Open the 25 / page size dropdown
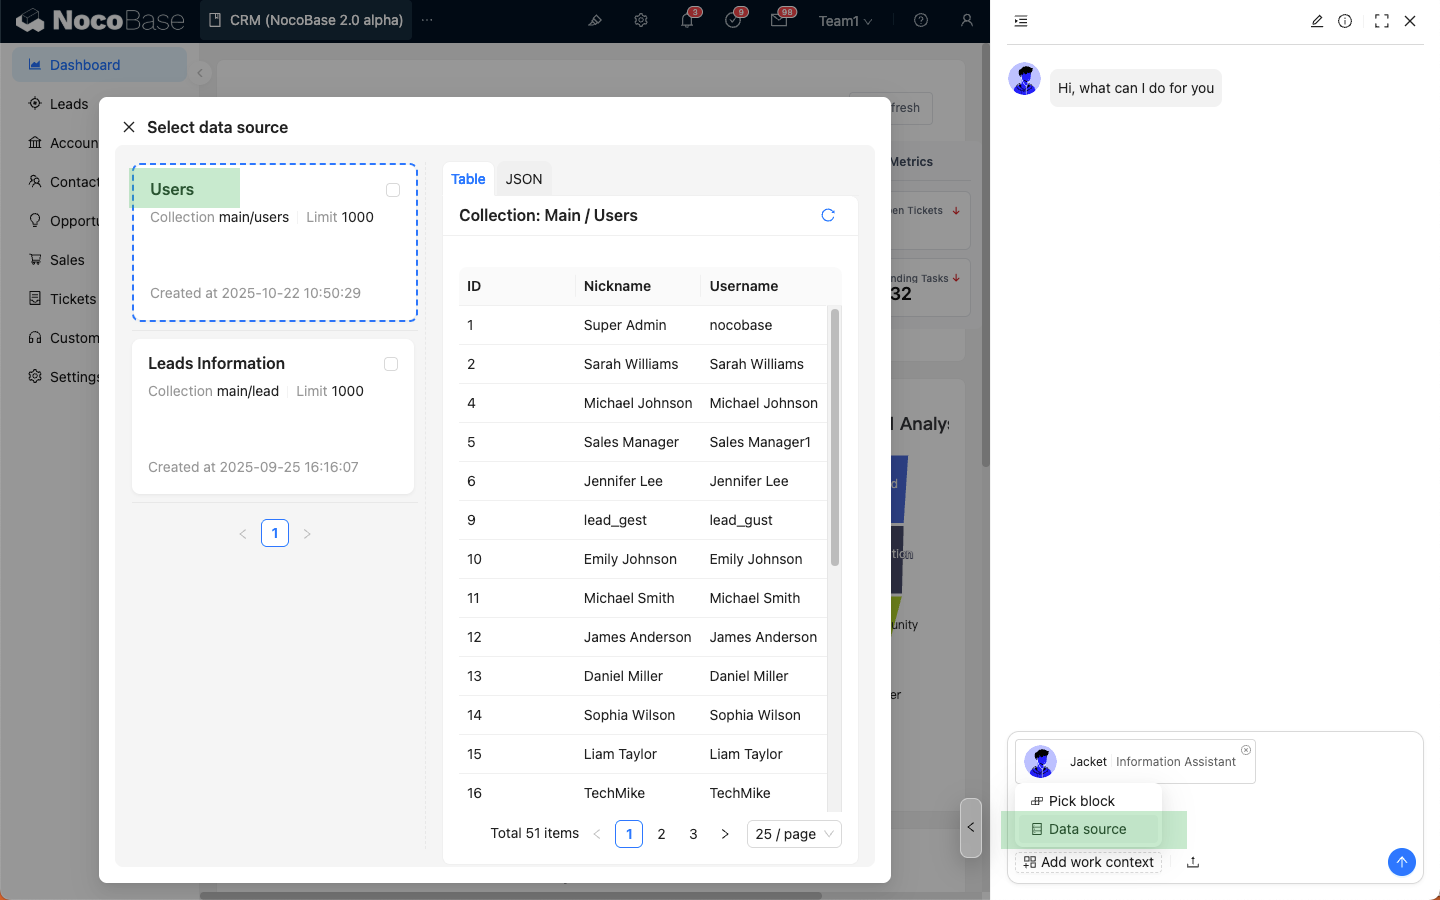This screenshot has height=900, width=1440. [794, 834]
